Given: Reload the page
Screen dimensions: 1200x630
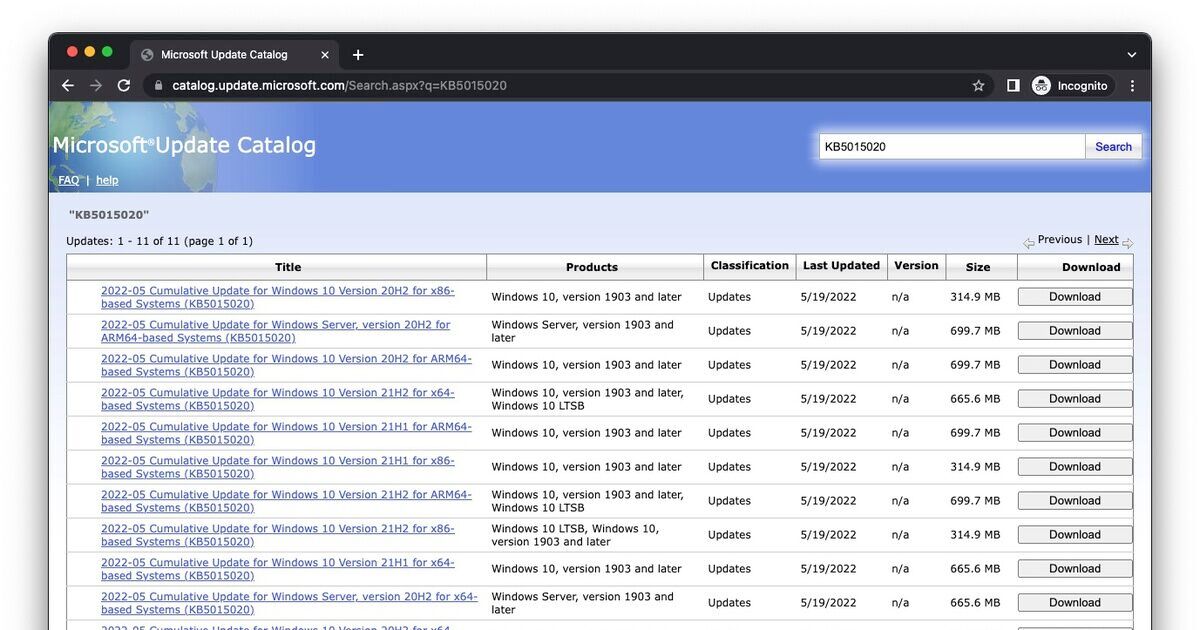Looking at the screenshot, I should [124, 86].
